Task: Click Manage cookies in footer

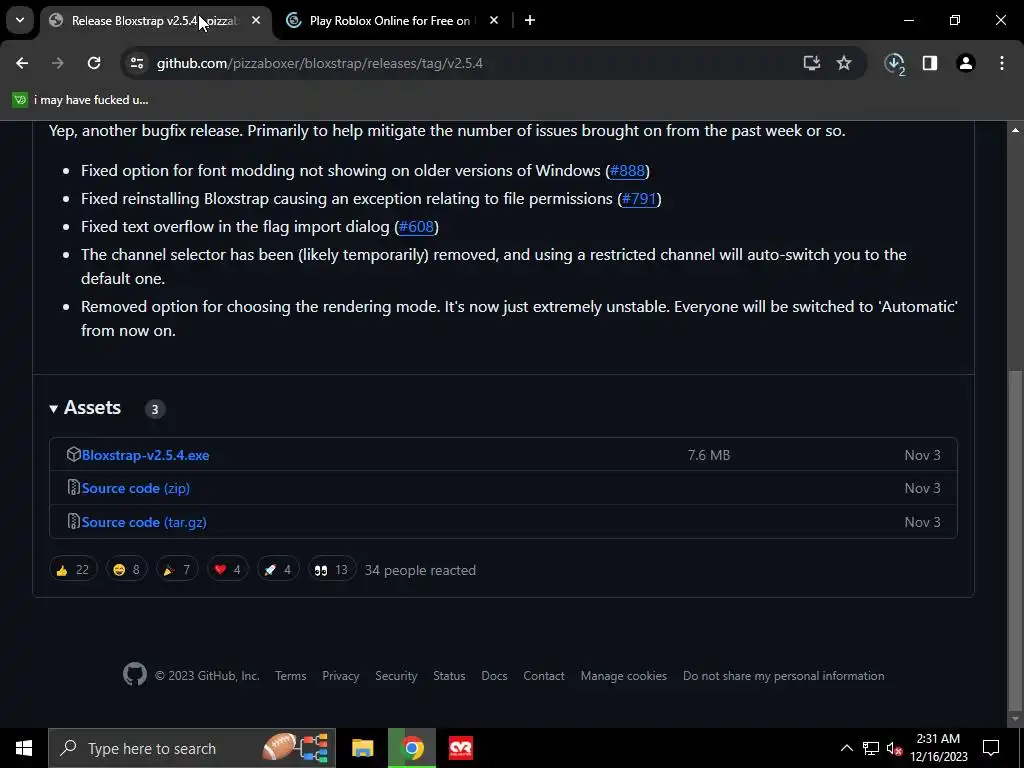Action: [x=624, y=676]
